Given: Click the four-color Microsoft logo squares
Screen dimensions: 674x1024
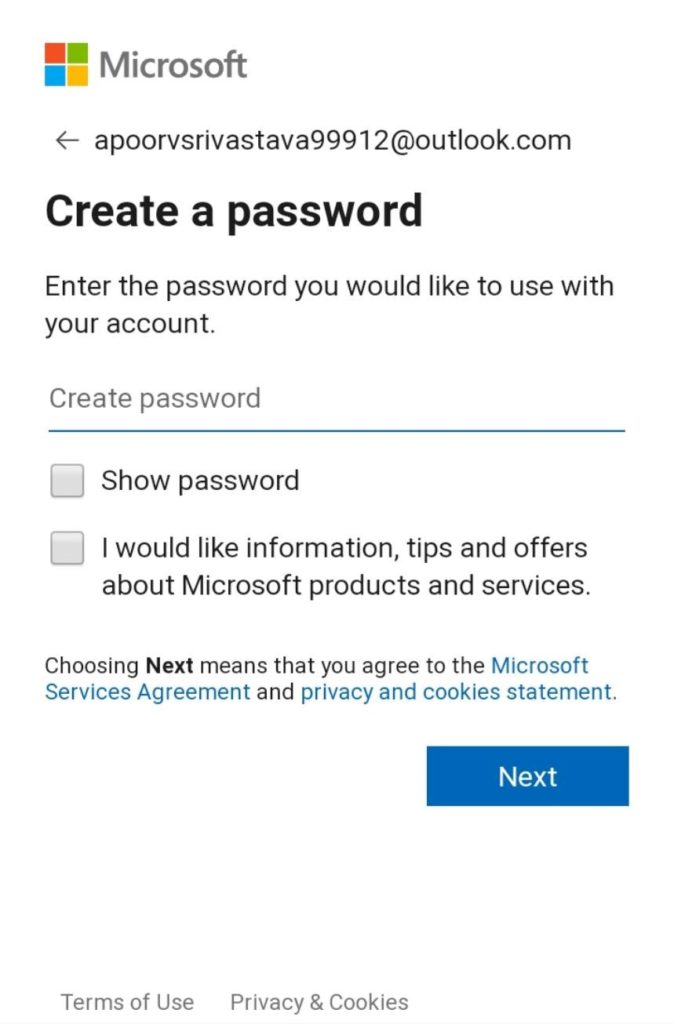Looking at the screenshot, I should click(x=66, y=64).
